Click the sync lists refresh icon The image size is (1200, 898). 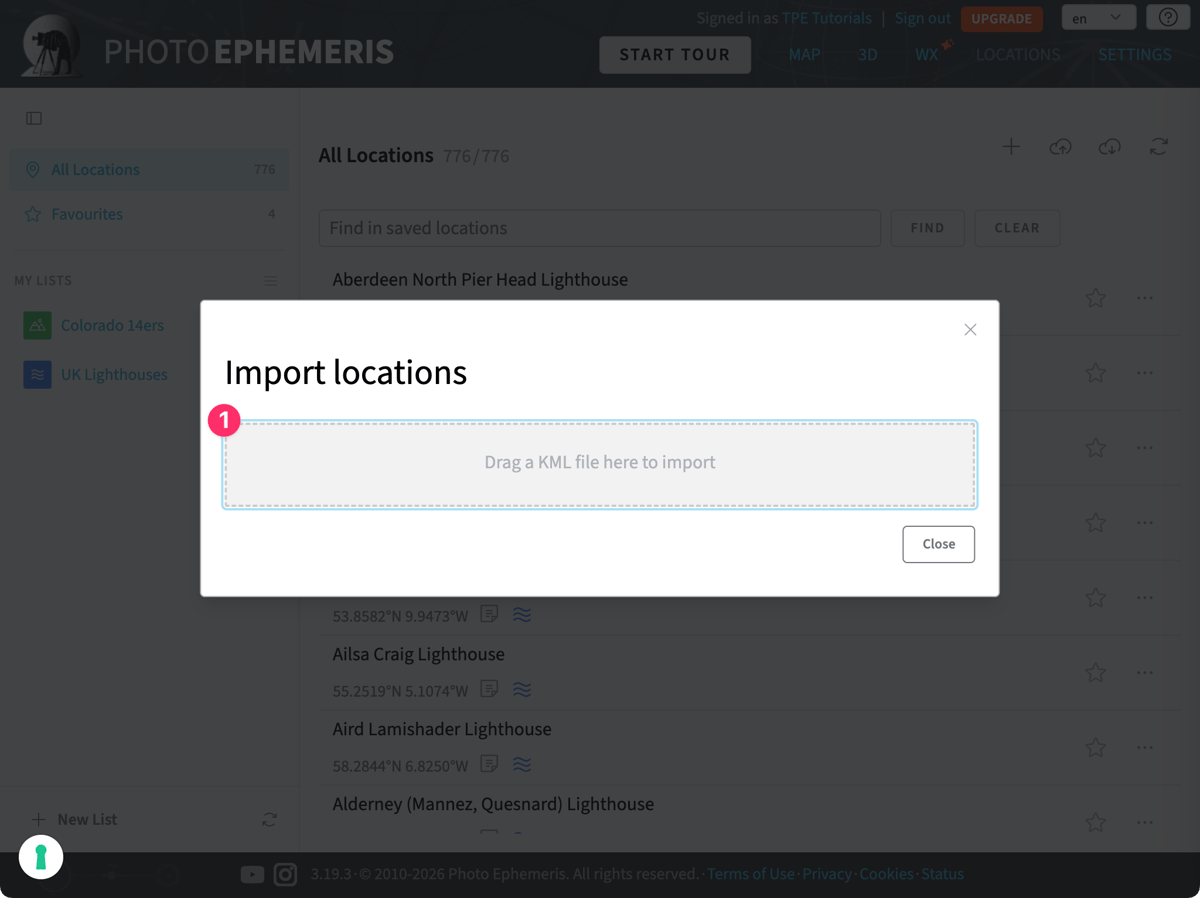(x=269, y=819)
